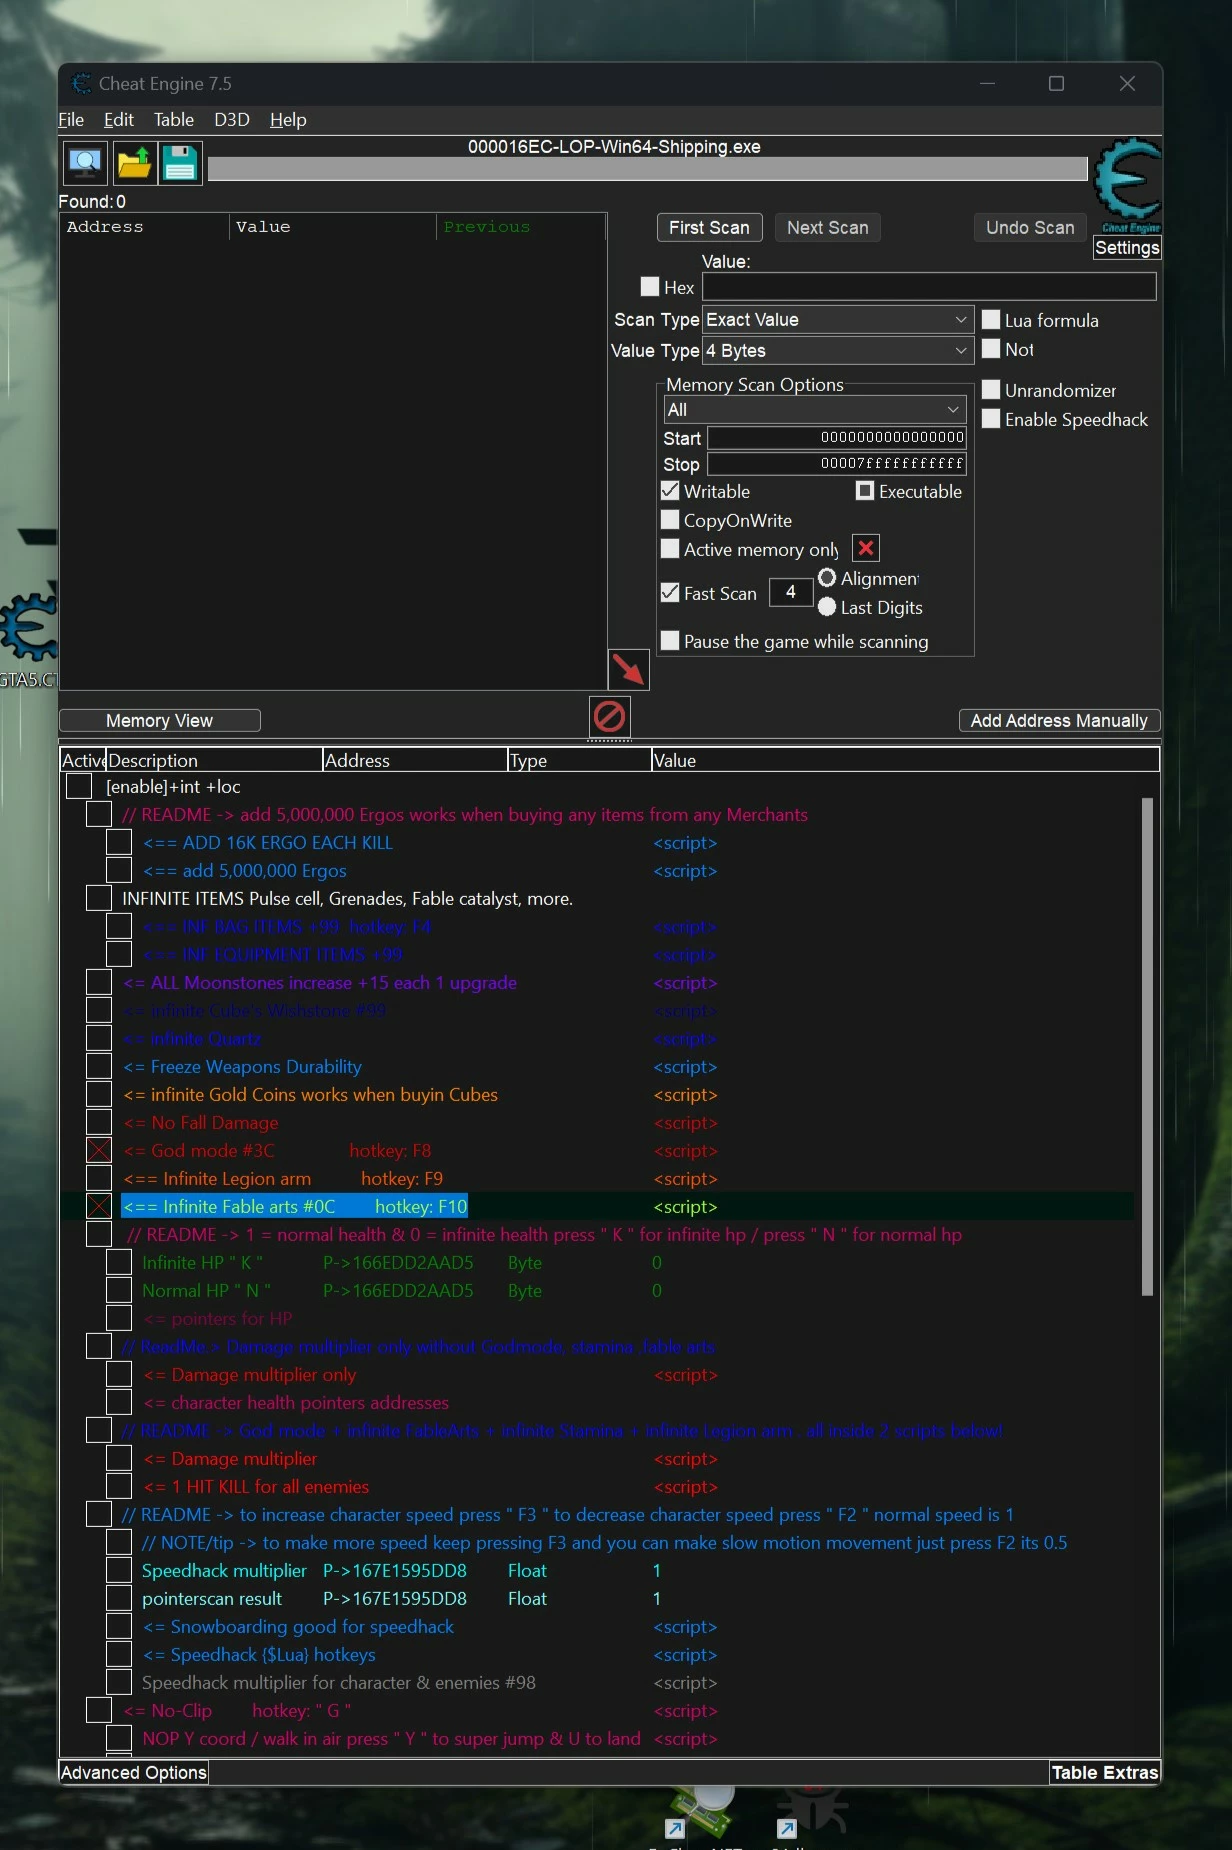Click the red X beside Active memory only

pos(866,548)
